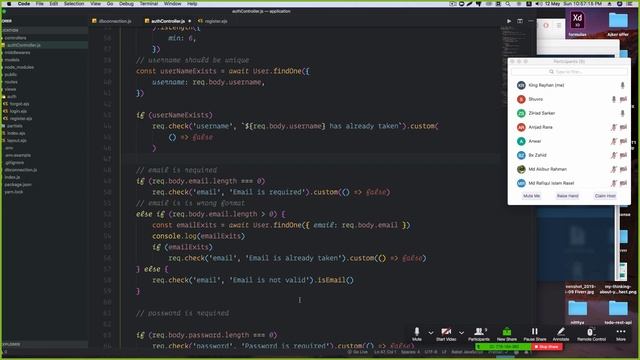
Task: Click Mute Me in Participants panel
Action: click(x=531, y=196)
